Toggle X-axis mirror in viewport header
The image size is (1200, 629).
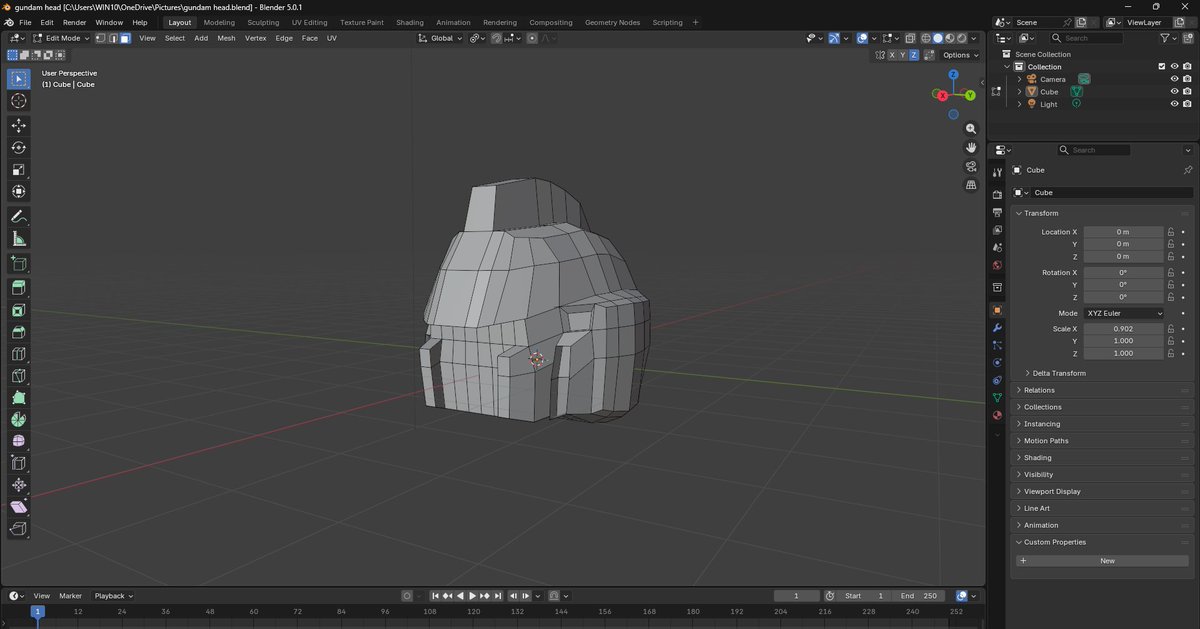coord(891,55)
